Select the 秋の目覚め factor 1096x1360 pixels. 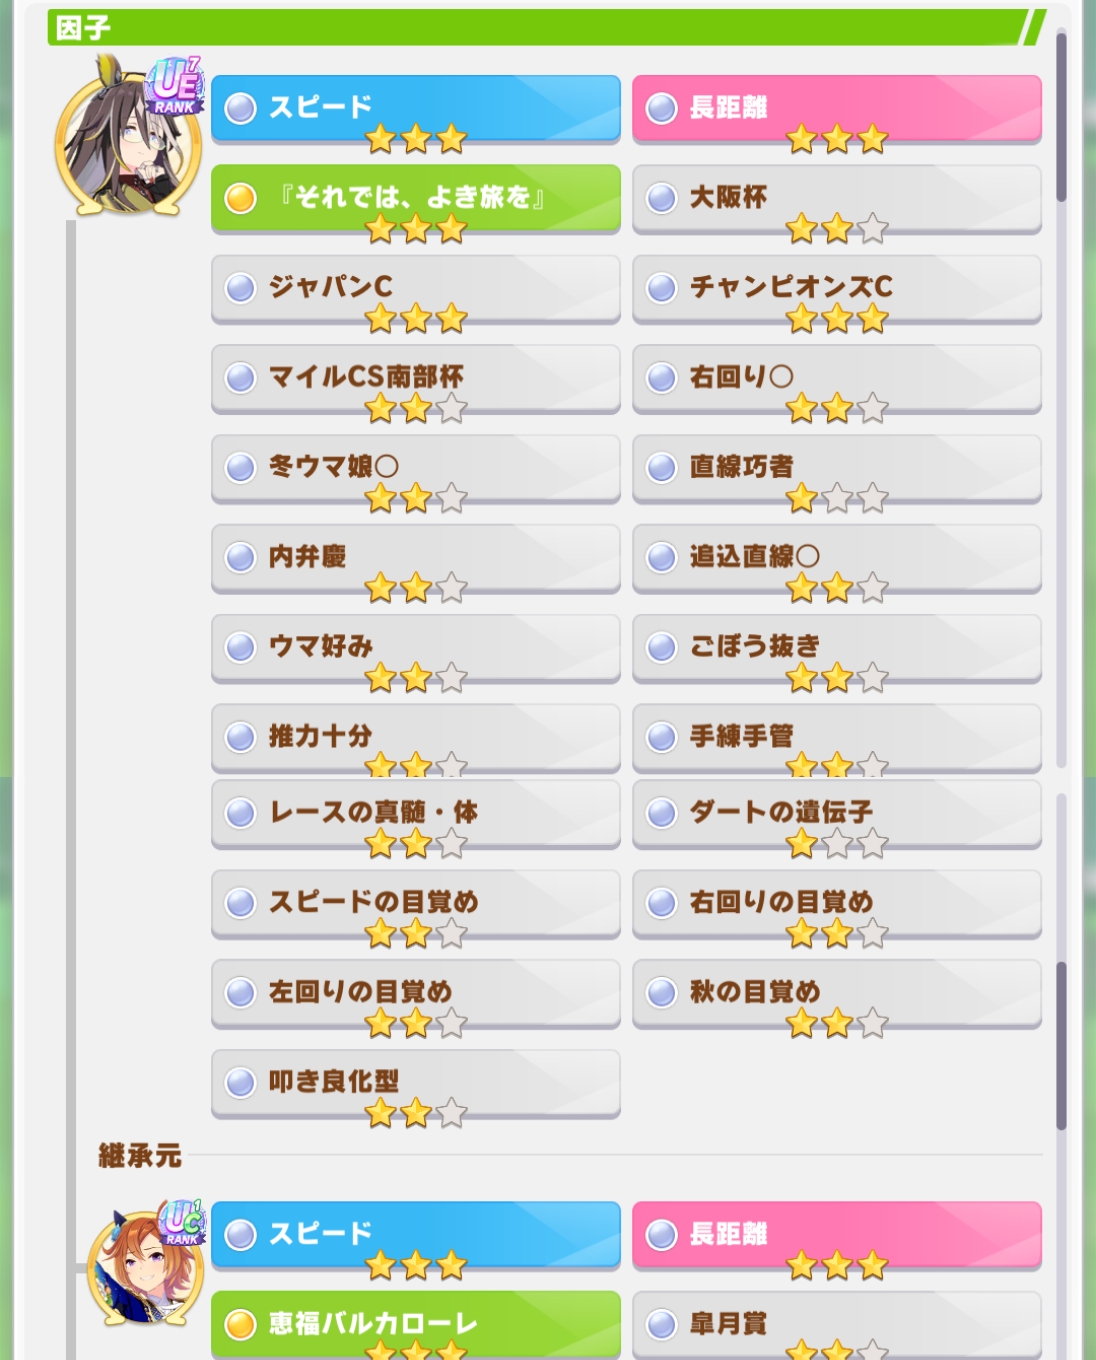point(837,994)
